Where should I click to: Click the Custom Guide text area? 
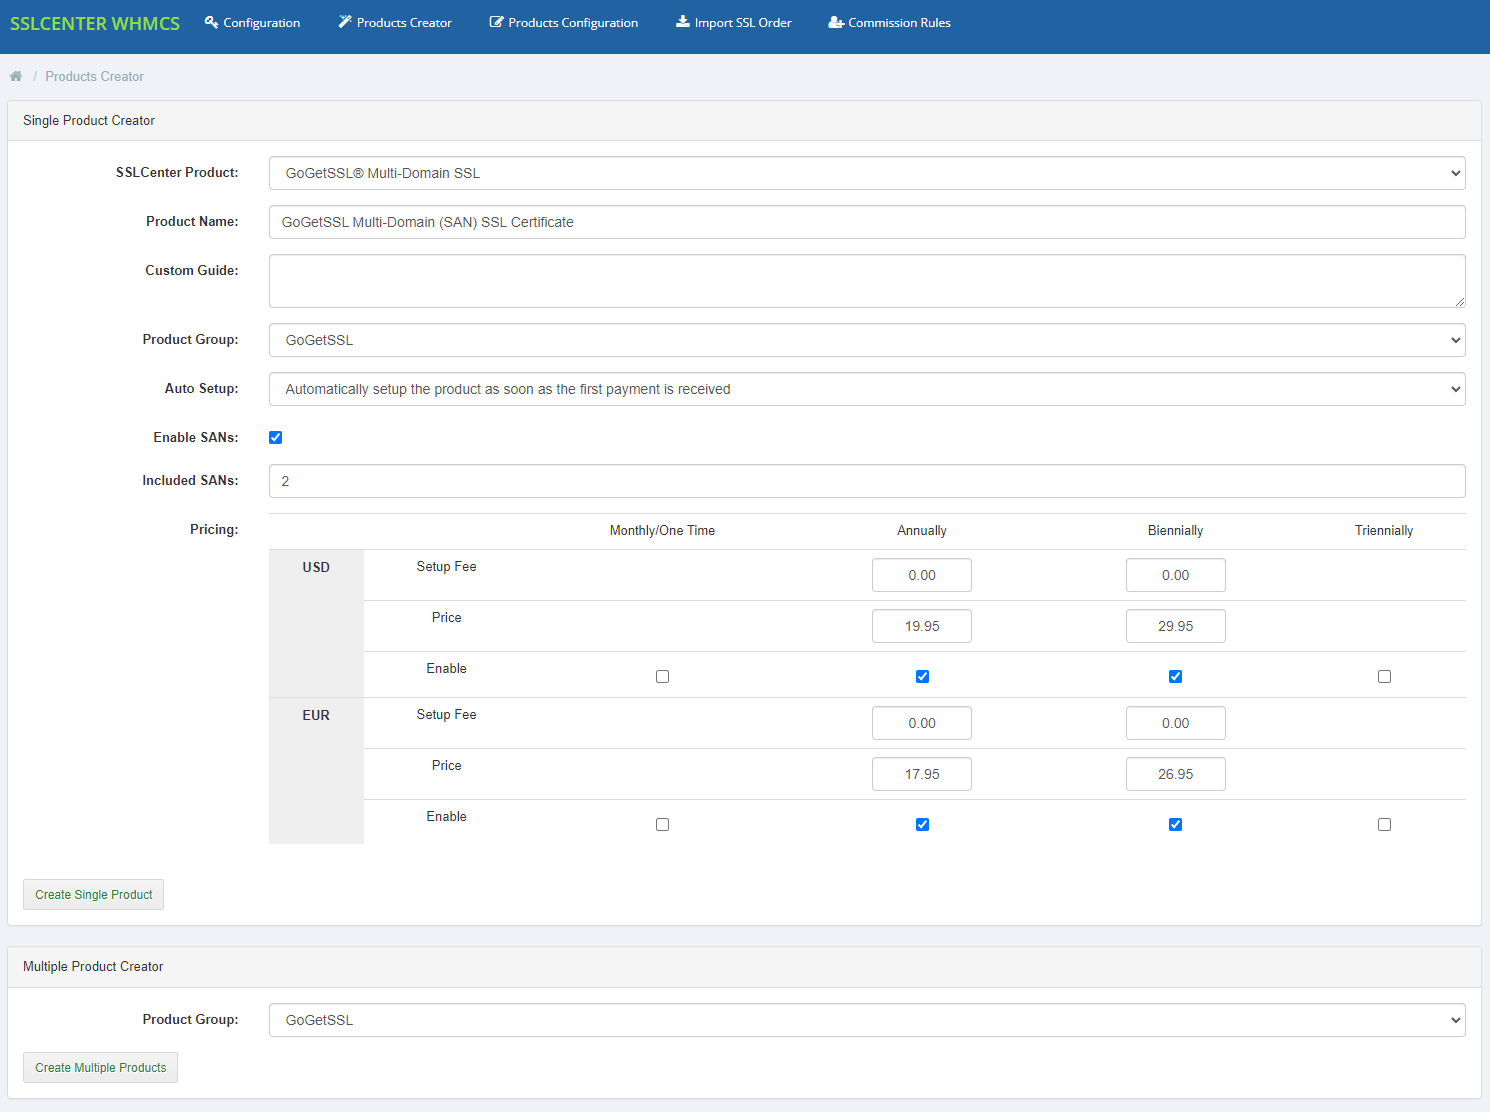click(x=867, y=281)
